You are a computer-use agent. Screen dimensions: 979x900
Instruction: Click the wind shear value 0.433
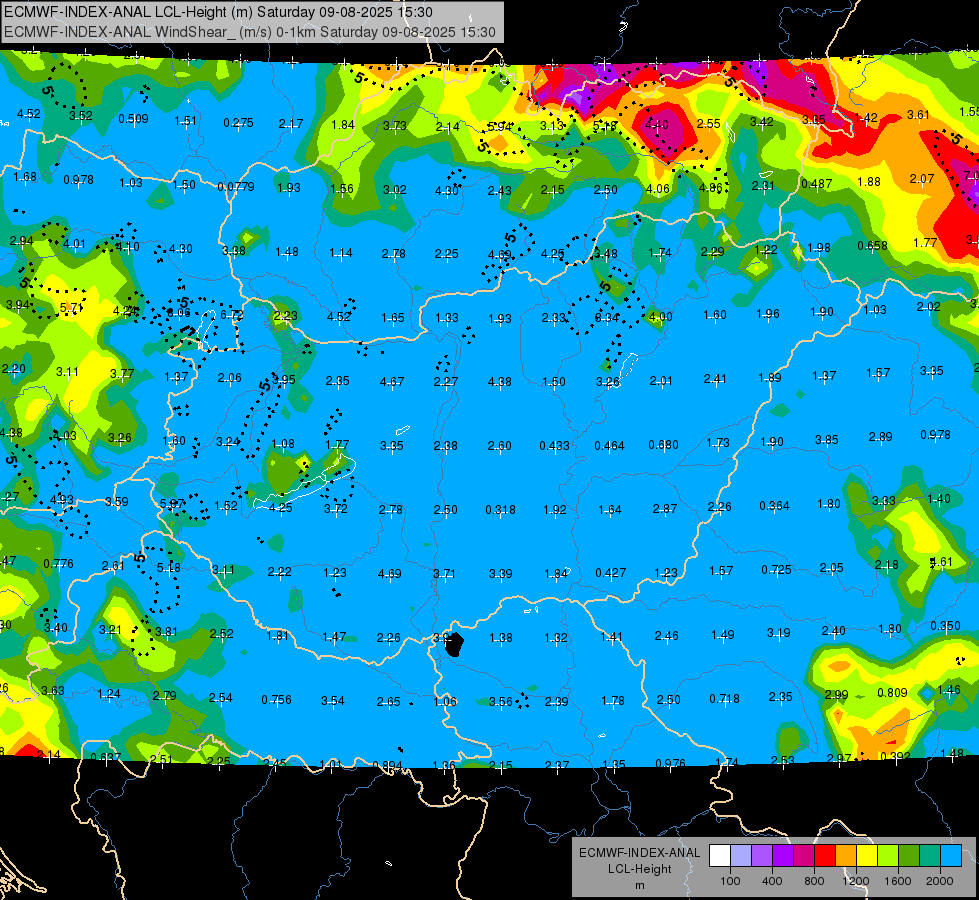click(x=554, y=445)
